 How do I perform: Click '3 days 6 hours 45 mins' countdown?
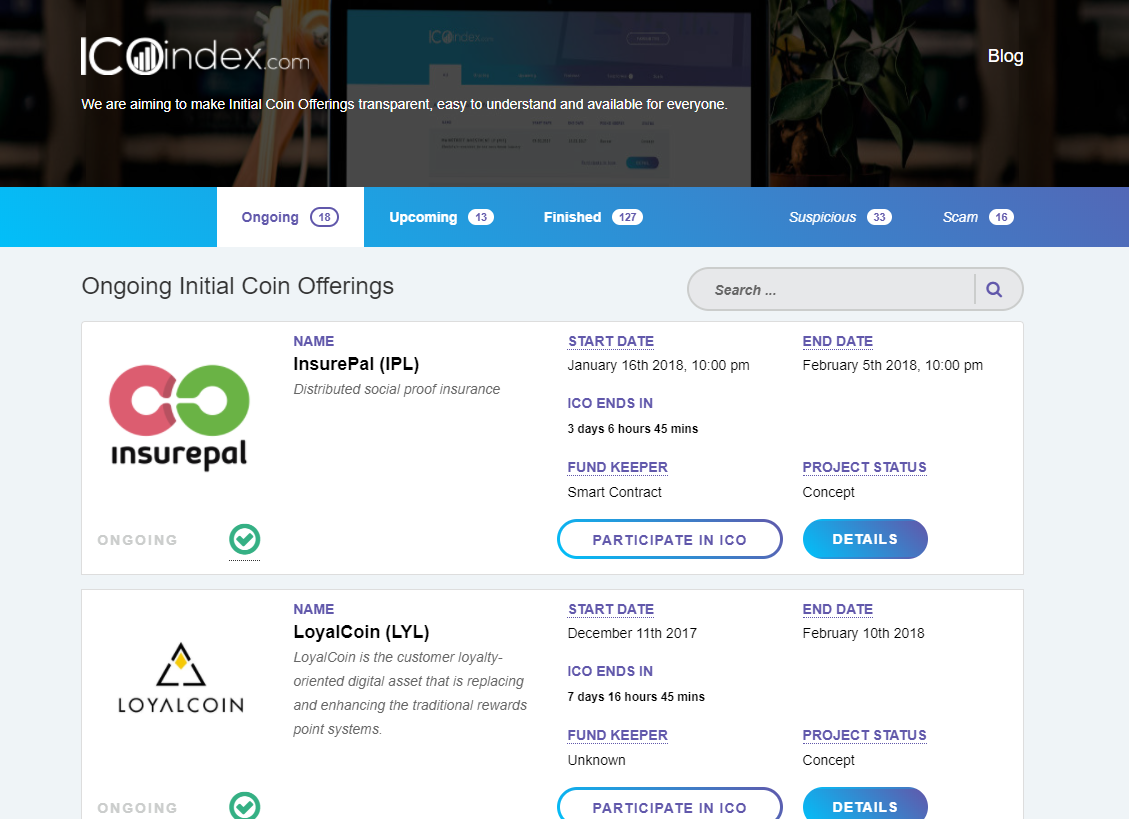pos(633,429)
